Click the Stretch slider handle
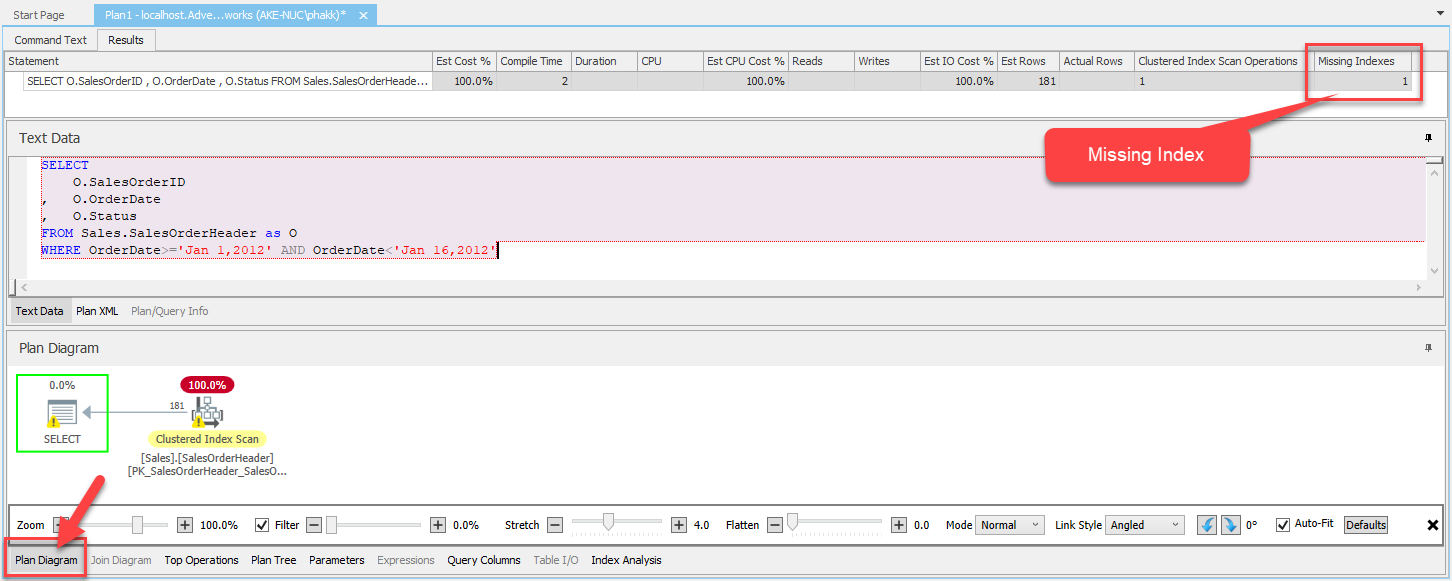 [x=607, y=521]
